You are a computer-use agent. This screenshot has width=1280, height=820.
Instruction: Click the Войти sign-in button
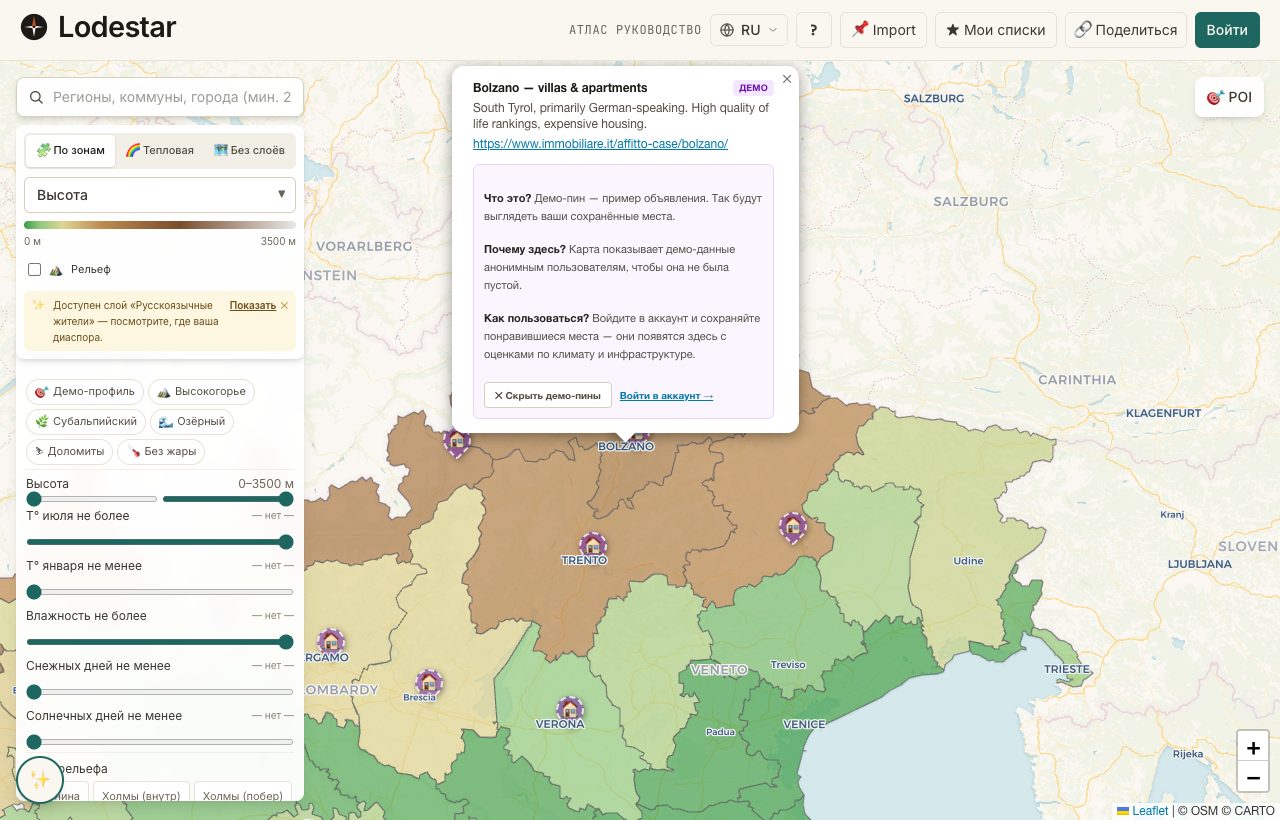[x=1227, y=30]
